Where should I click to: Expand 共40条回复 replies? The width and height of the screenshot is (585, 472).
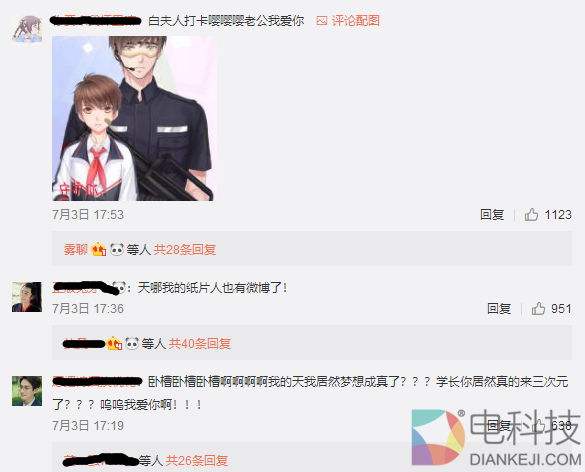[x=200, y=343]
